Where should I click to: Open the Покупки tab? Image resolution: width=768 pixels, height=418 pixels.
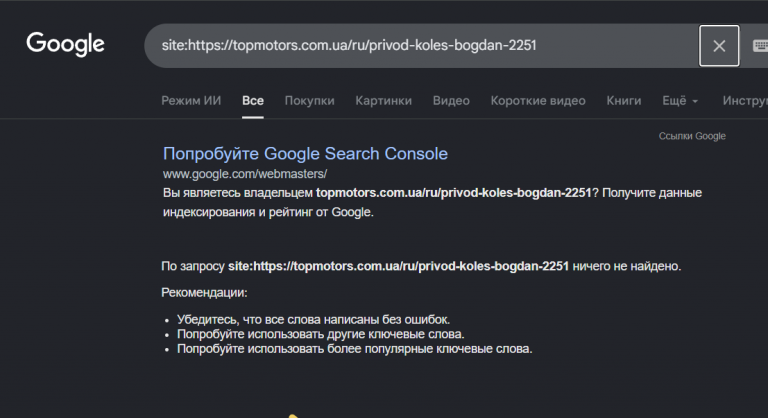(x=310, y=100)
